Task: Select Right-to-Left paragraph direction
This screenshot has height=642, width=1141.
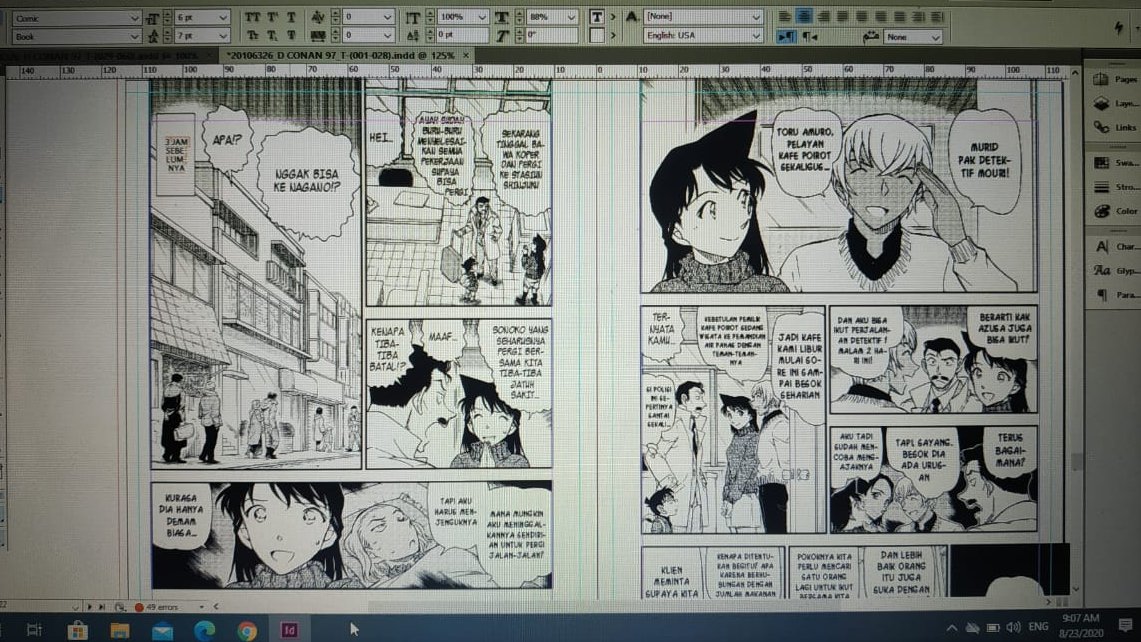Action: (x=810, y=36)
